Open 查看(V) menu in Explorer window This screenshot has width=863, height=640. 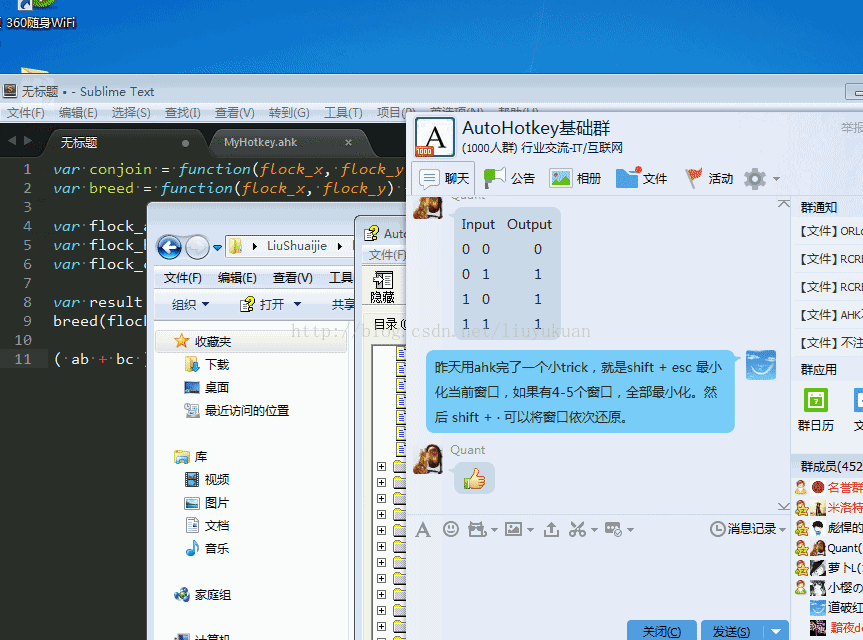292,278
